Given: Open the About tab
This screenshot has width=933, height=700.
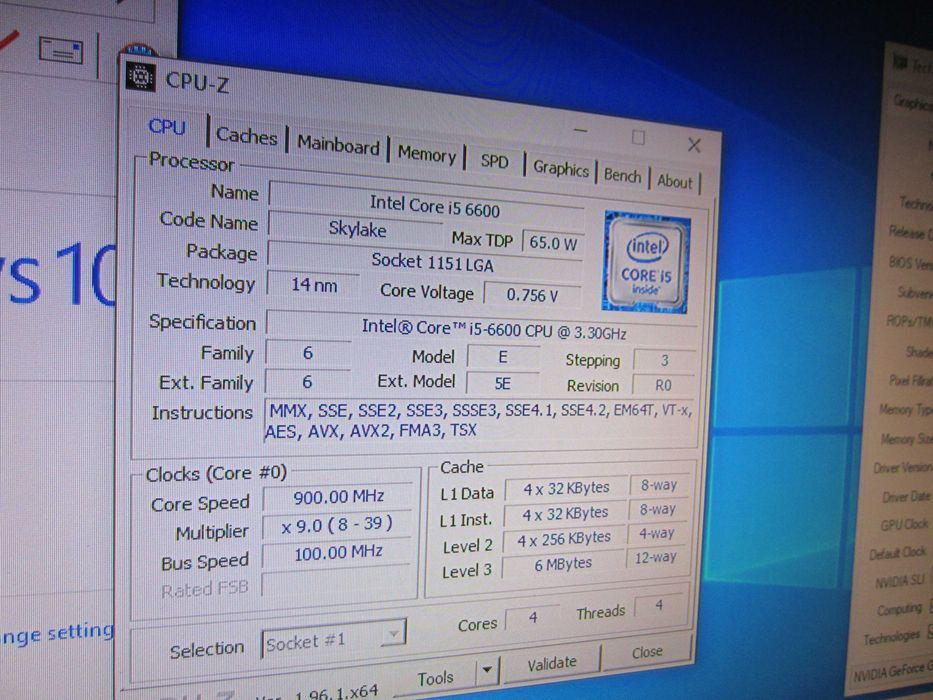Looking at the screenshot, I should [675, 181].
